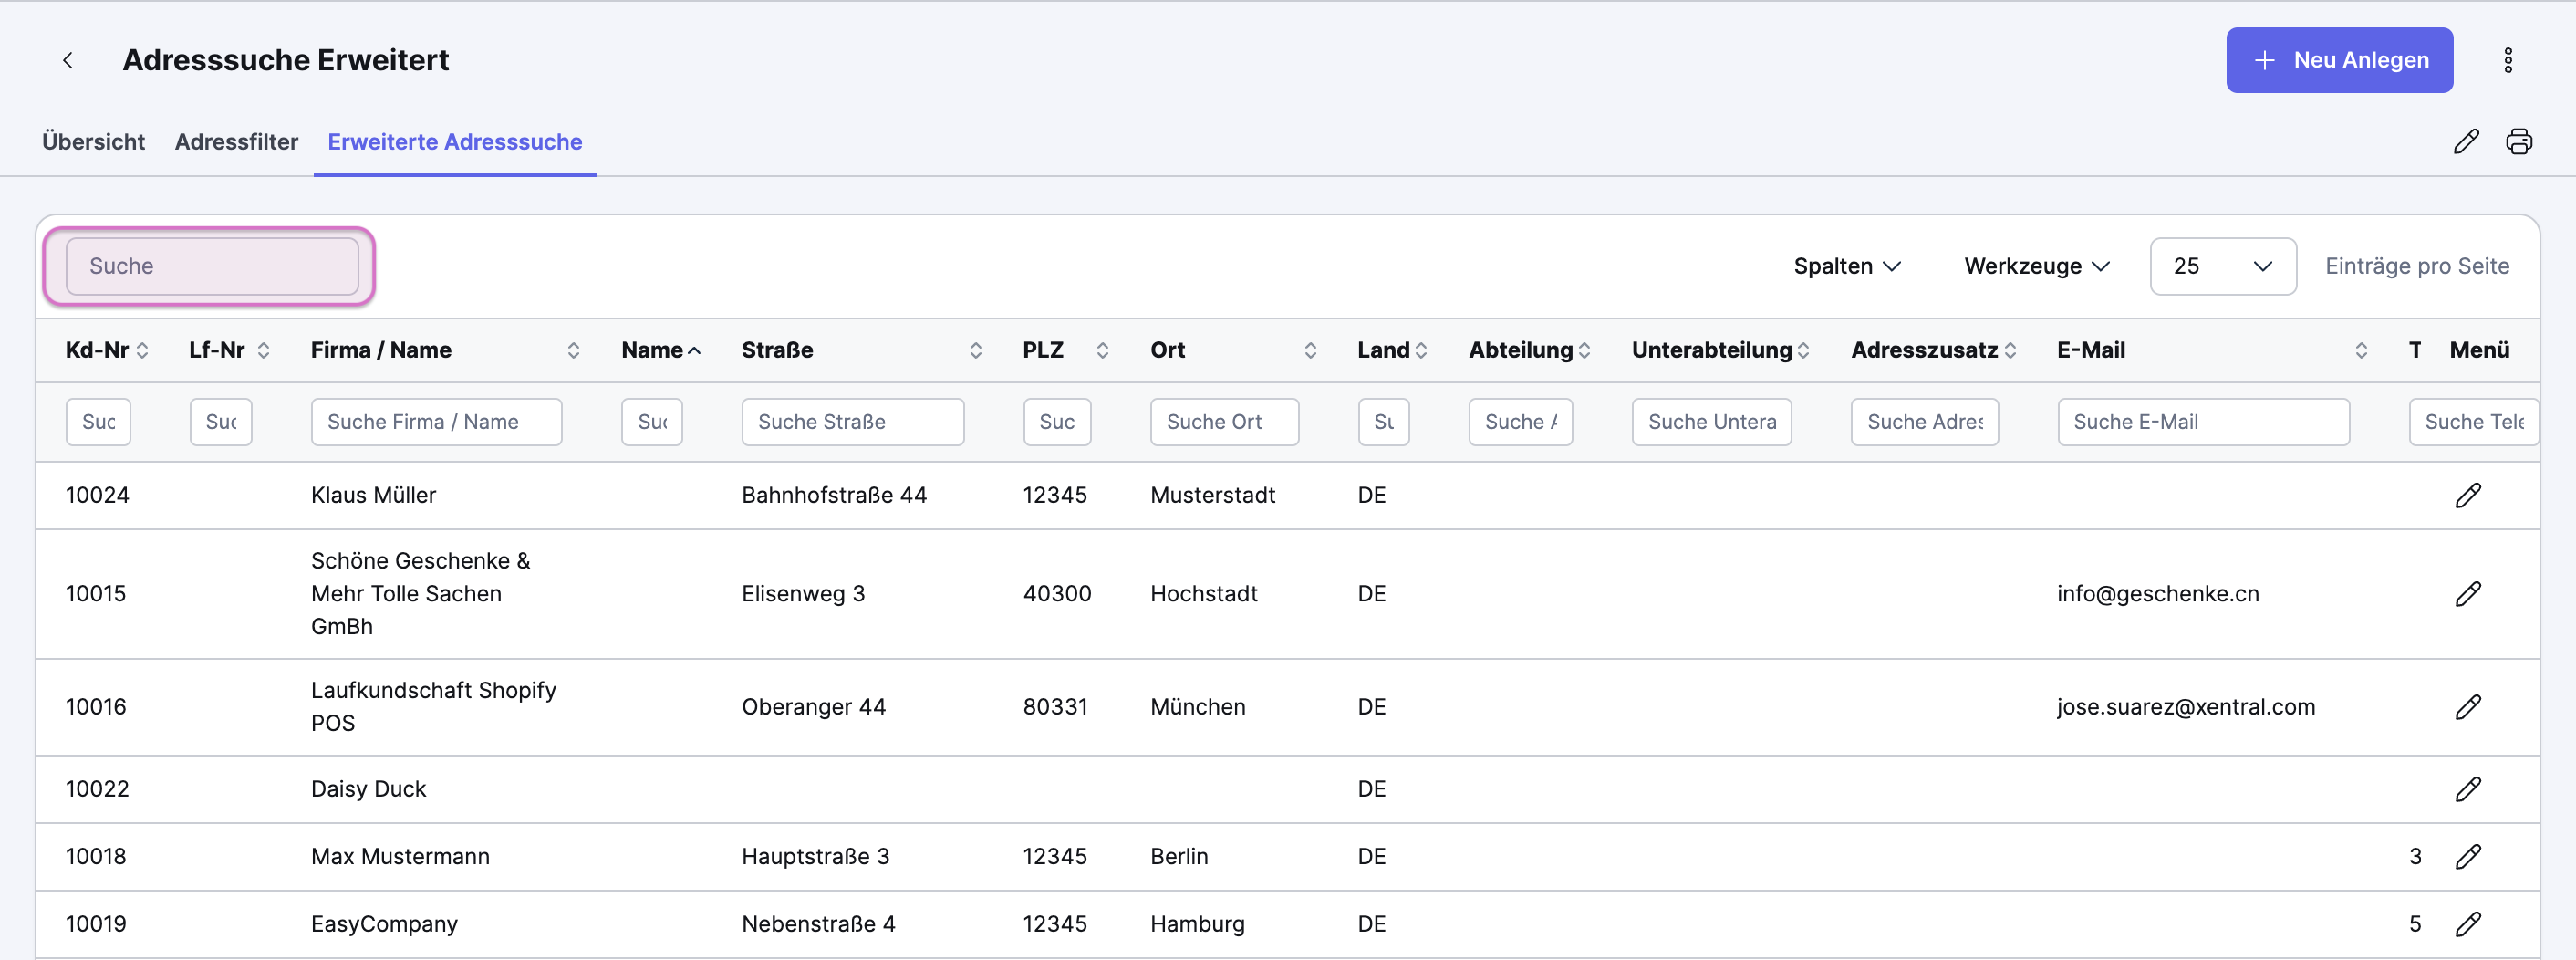Open the three-dot more options menu
This screenshot has width=2576, height=960.
coord(2507,60)
